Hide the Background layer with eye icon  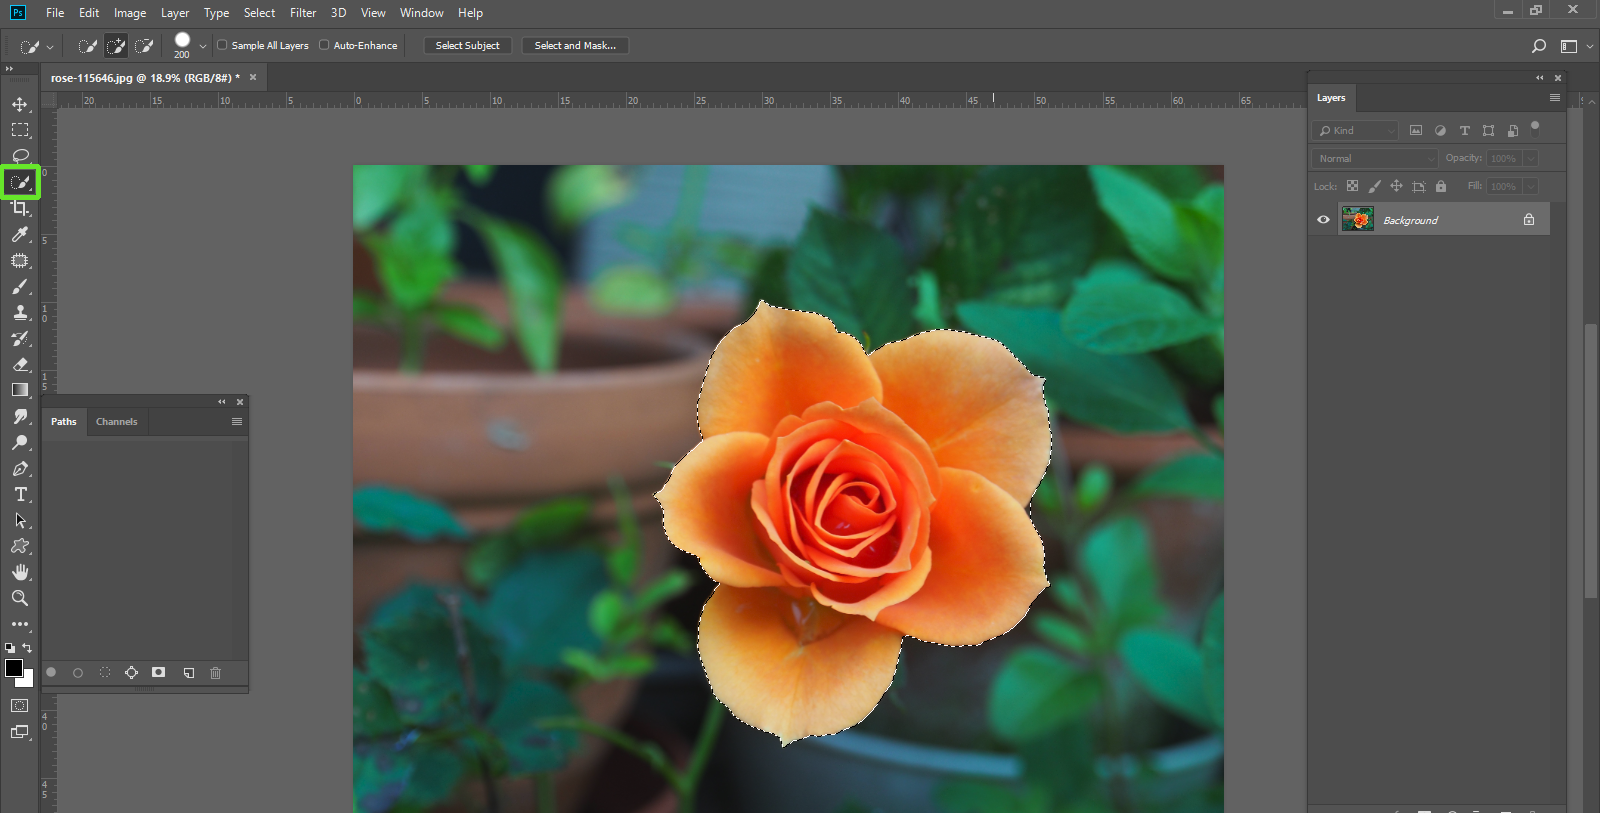coord(1323,220)
